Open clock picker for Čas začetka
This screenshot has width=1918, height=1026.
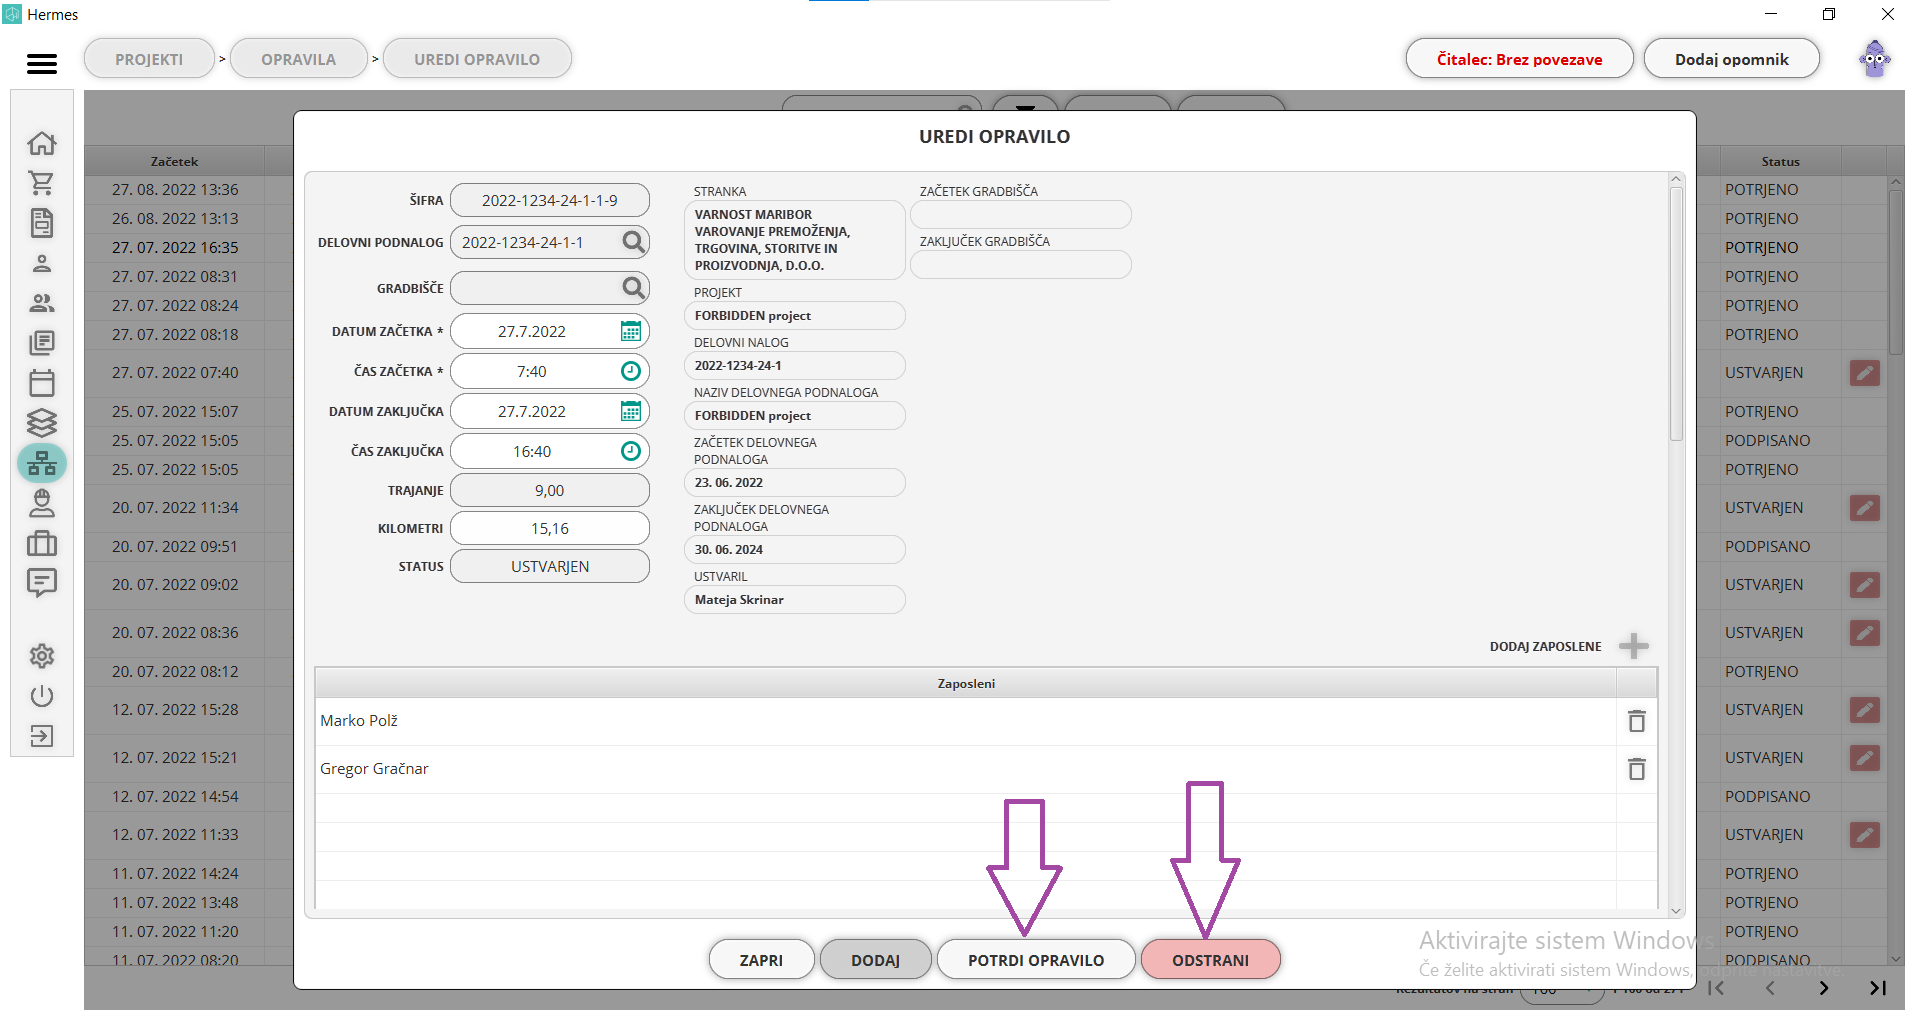pyautogui.click(x=631, y=371)
